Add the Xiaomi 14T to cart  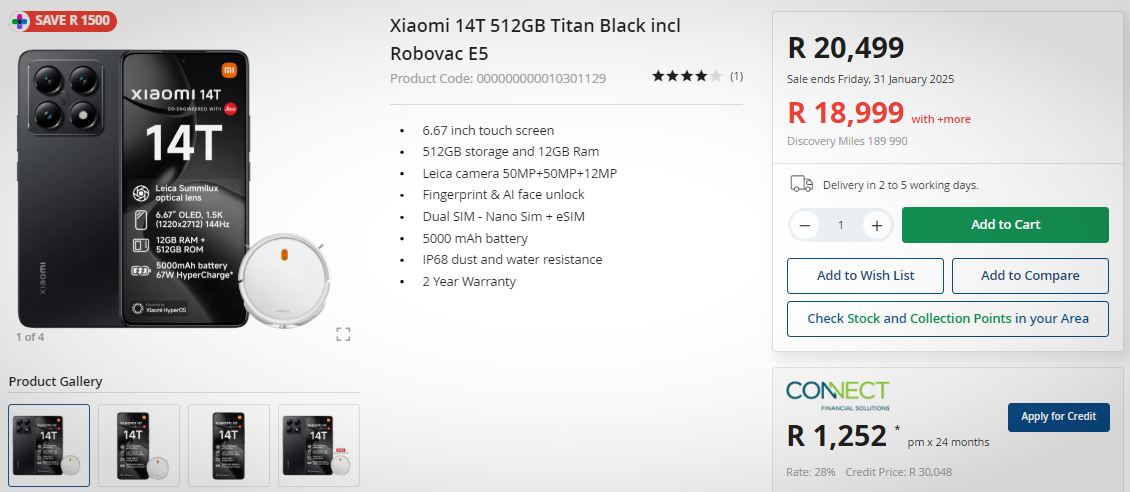pyautogui.click(x=1005, y=225)
